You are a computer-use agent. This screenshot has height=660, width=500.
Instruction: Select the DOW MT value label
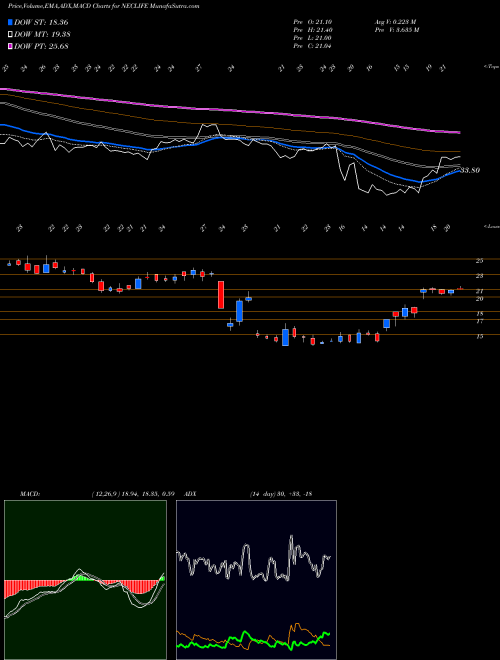click(x=42, y=35)
